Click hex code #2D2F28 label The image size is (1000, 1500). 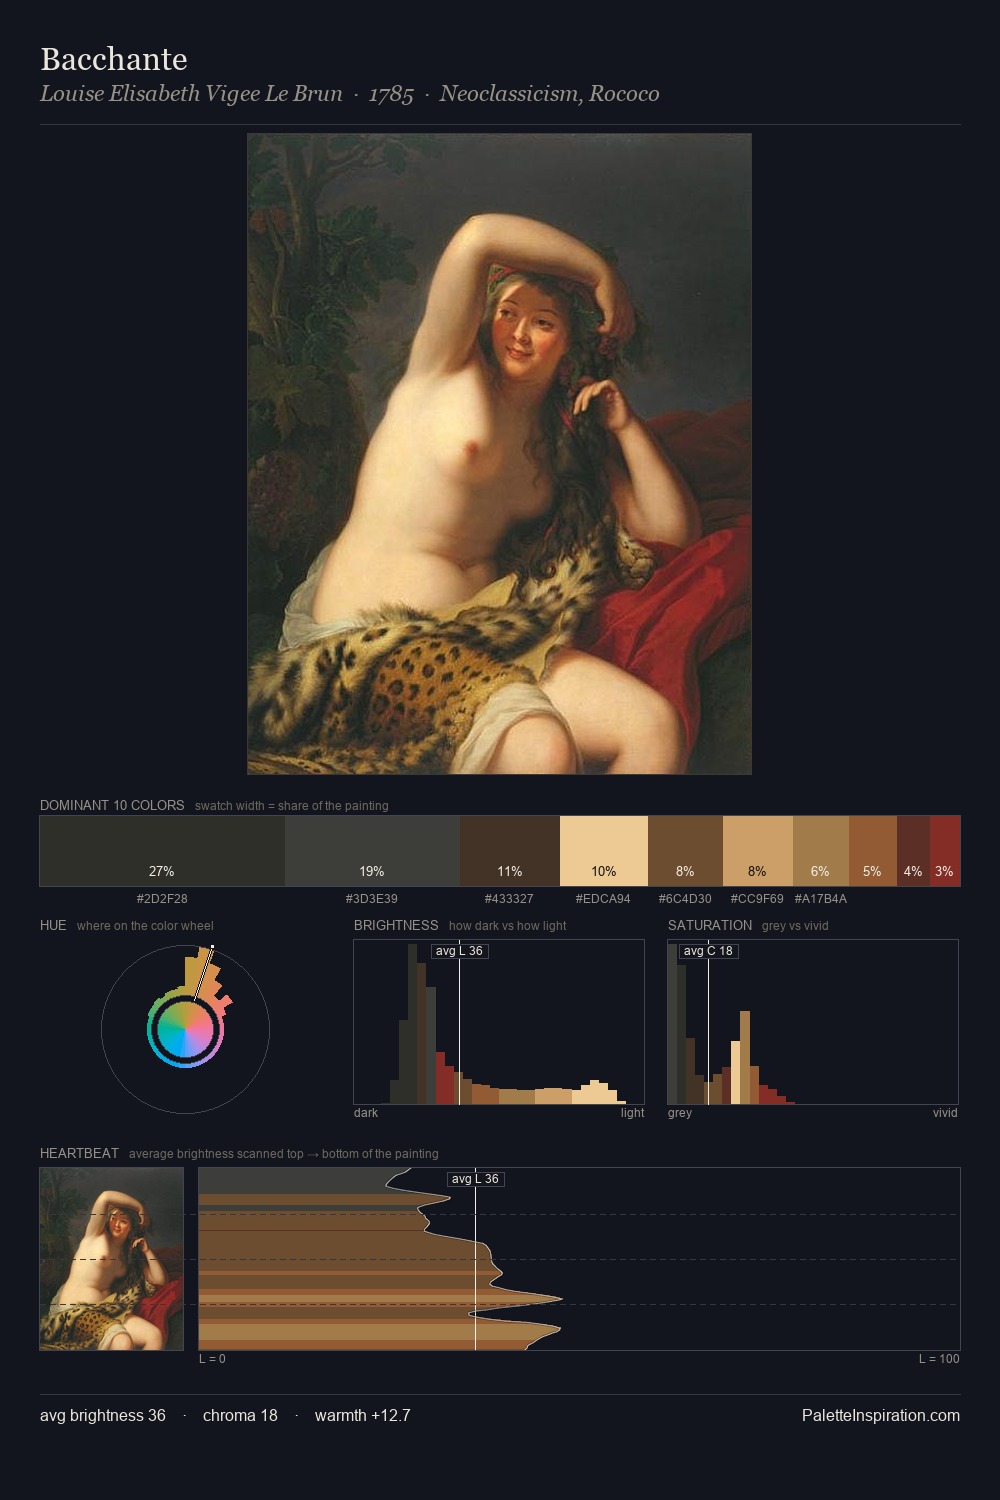tap(162, 899)
